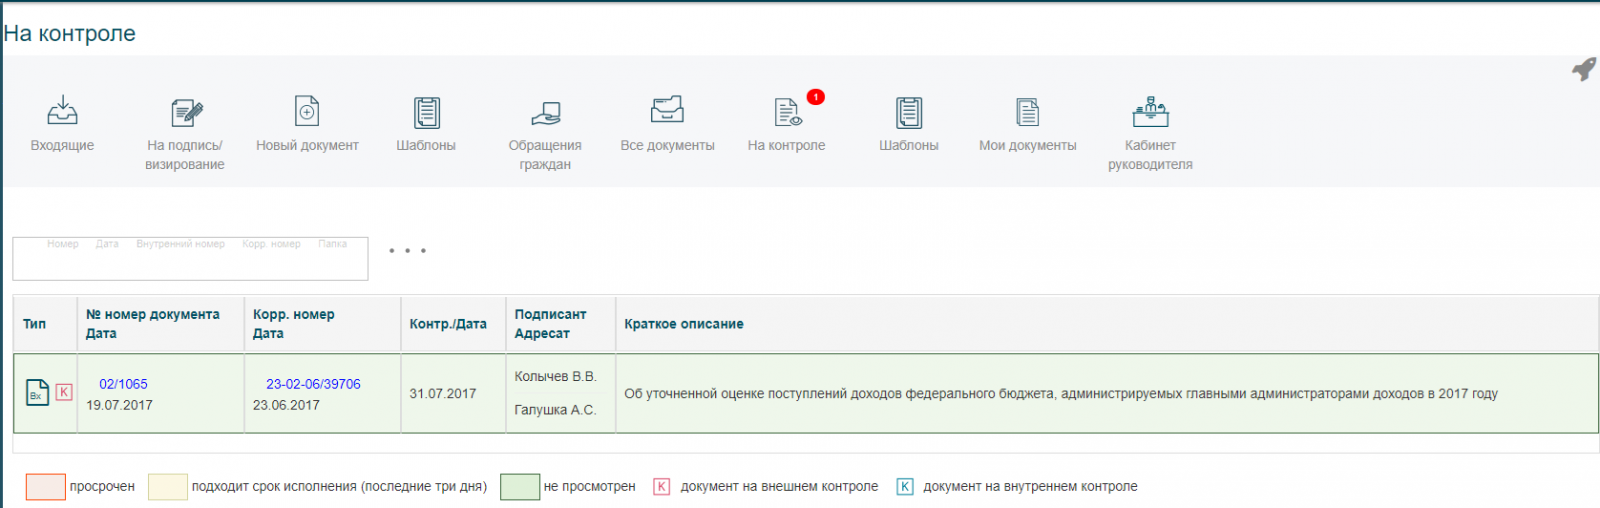Click the red просрочен legend swatch
The image size is (1600, 508).
46,487
